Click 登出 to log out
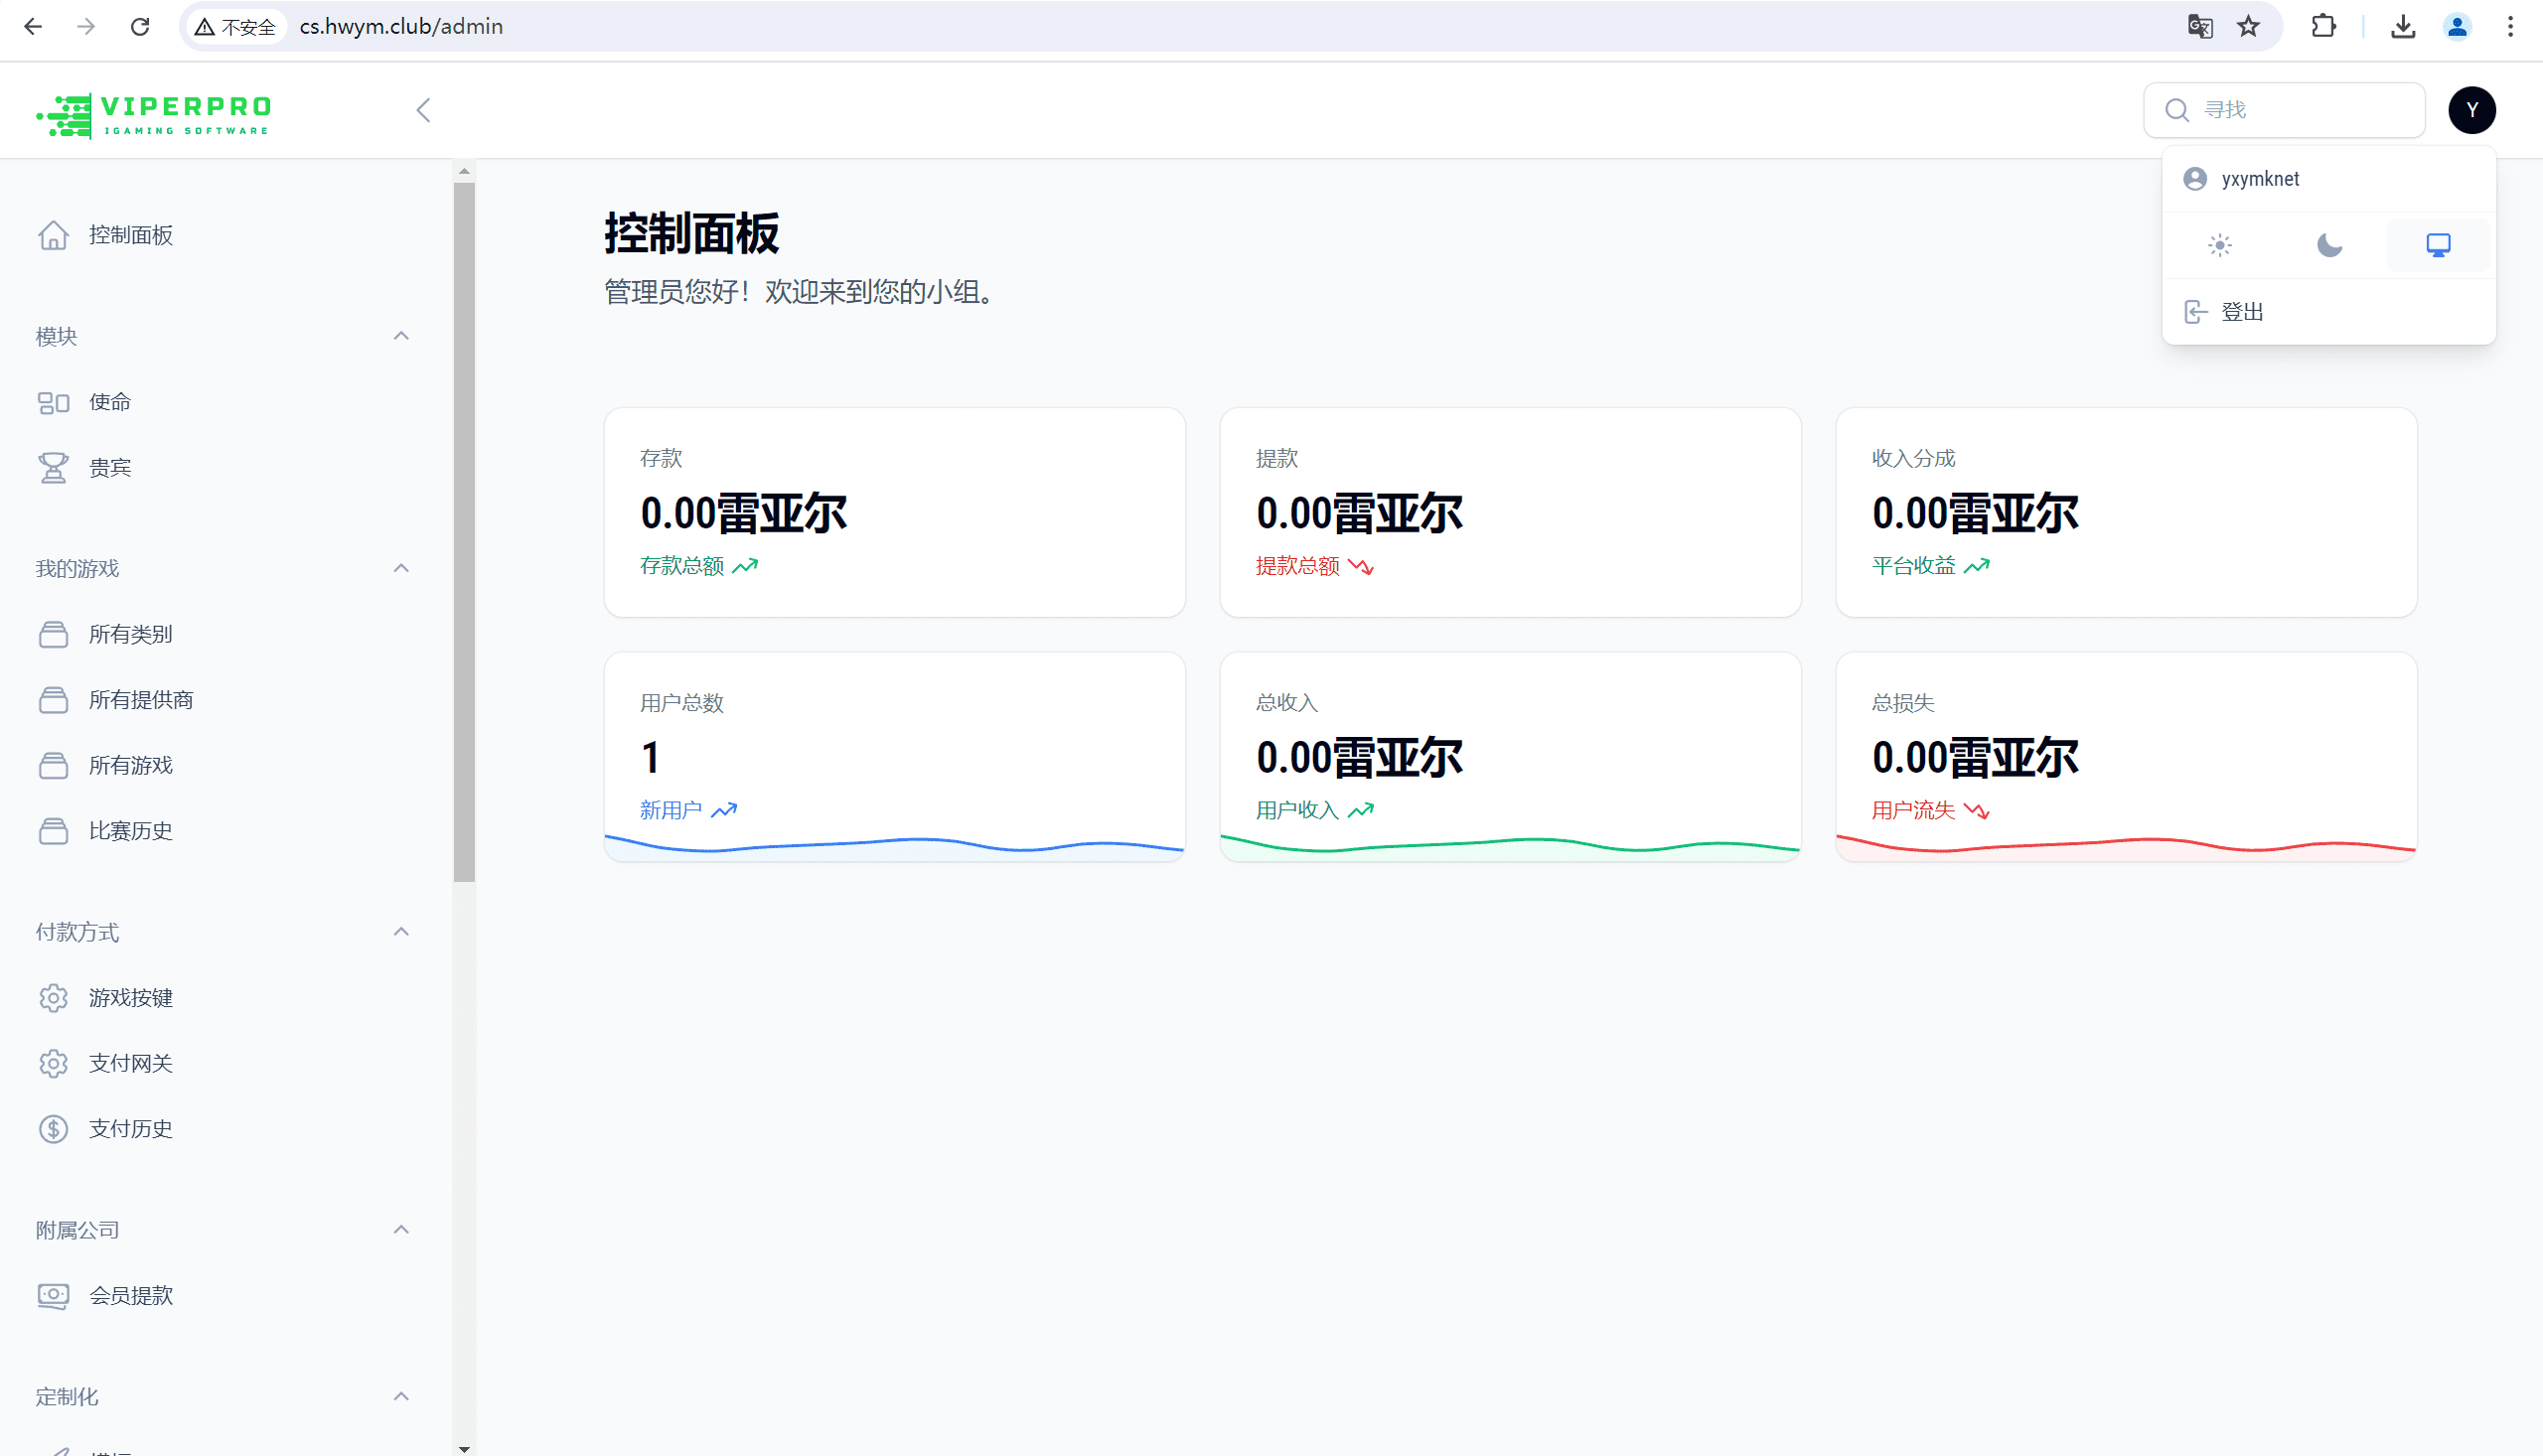This screenshot has height=1456, width=2543. 2241,312
